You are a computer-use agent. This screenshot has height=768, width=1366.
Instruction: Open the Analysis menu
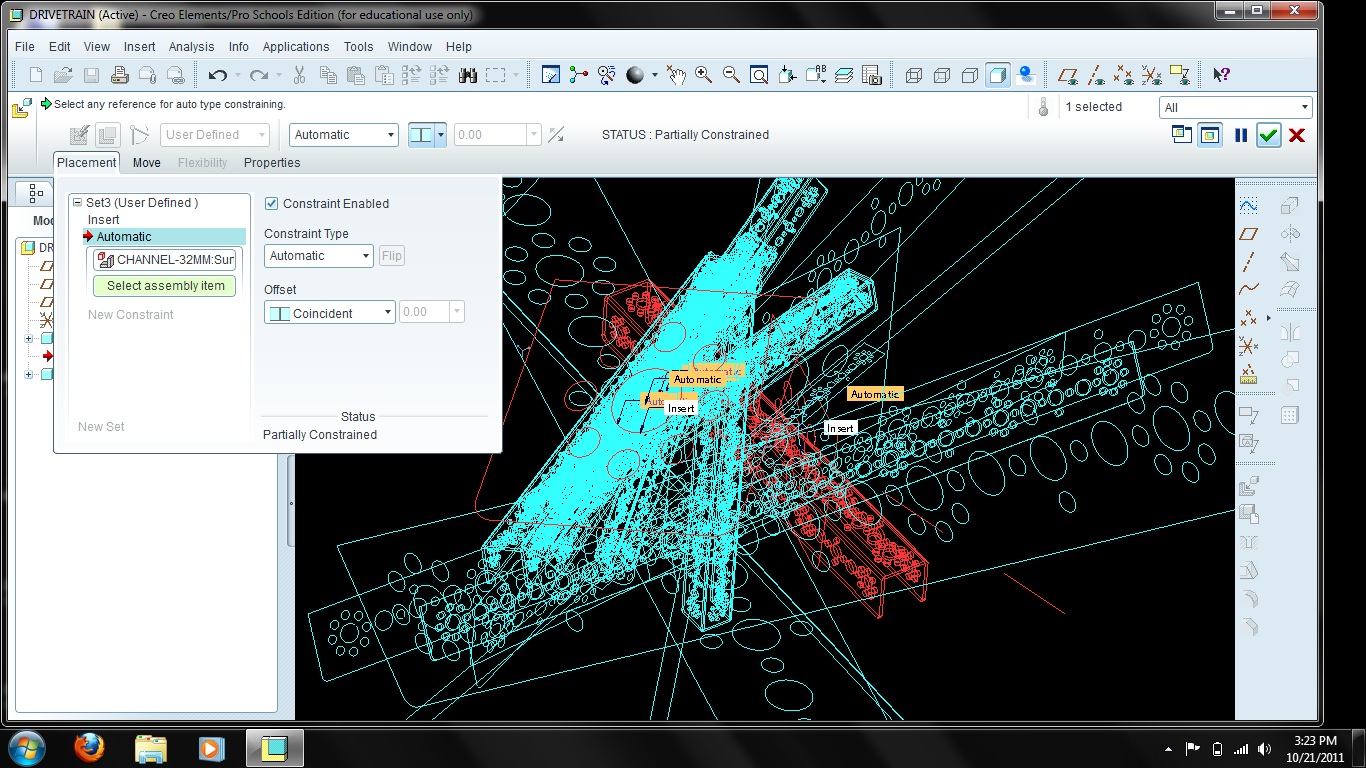click(x=191, y=47)
